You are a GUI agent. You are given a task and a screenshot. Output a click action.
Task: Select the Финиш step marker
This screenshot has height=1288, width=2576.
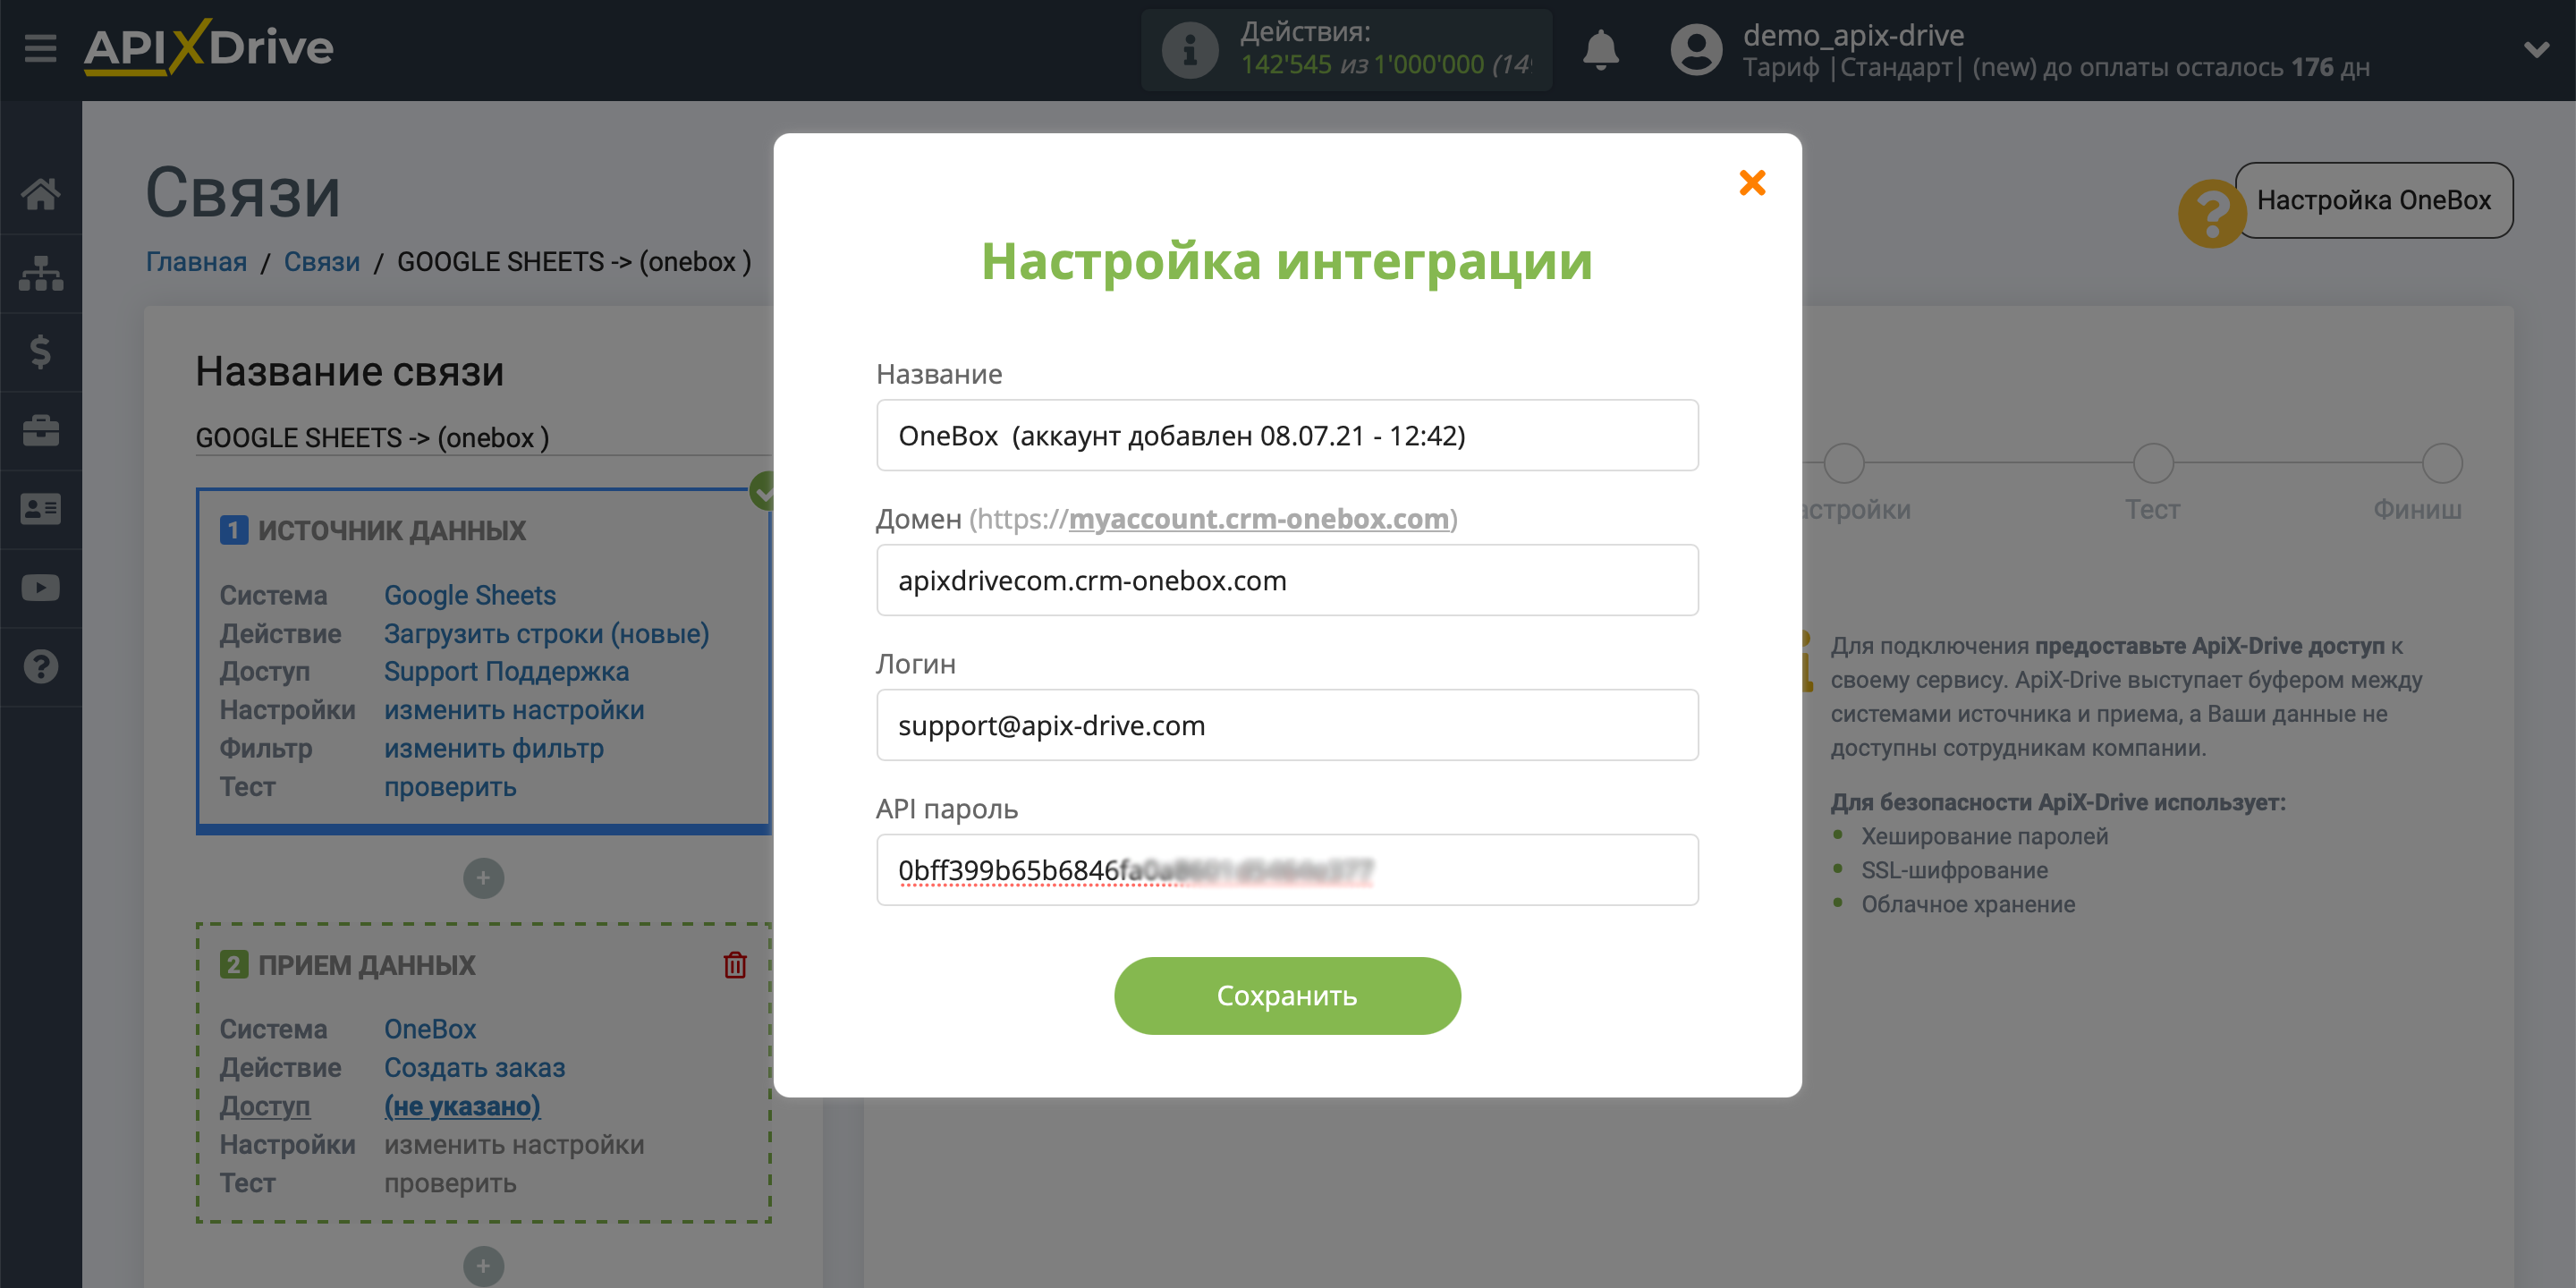click(x=2441, y=463)
